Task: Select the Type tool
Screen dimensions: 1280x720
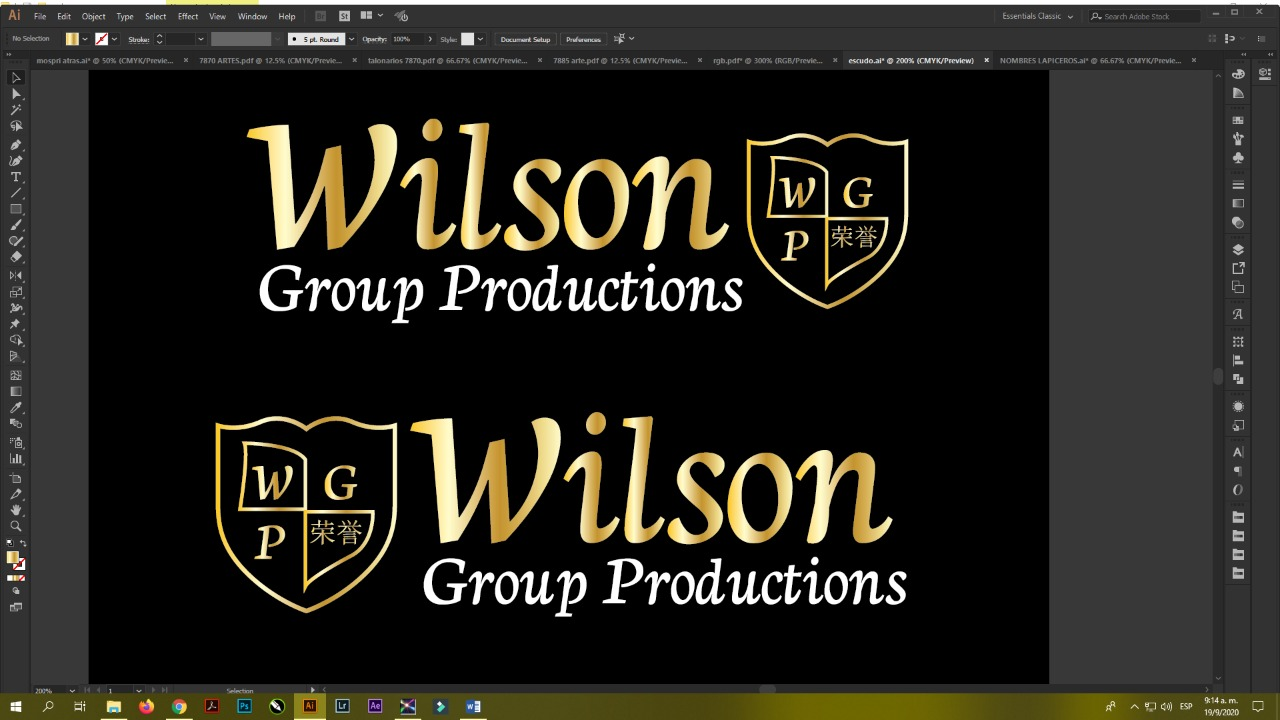Action: (16, 177)
